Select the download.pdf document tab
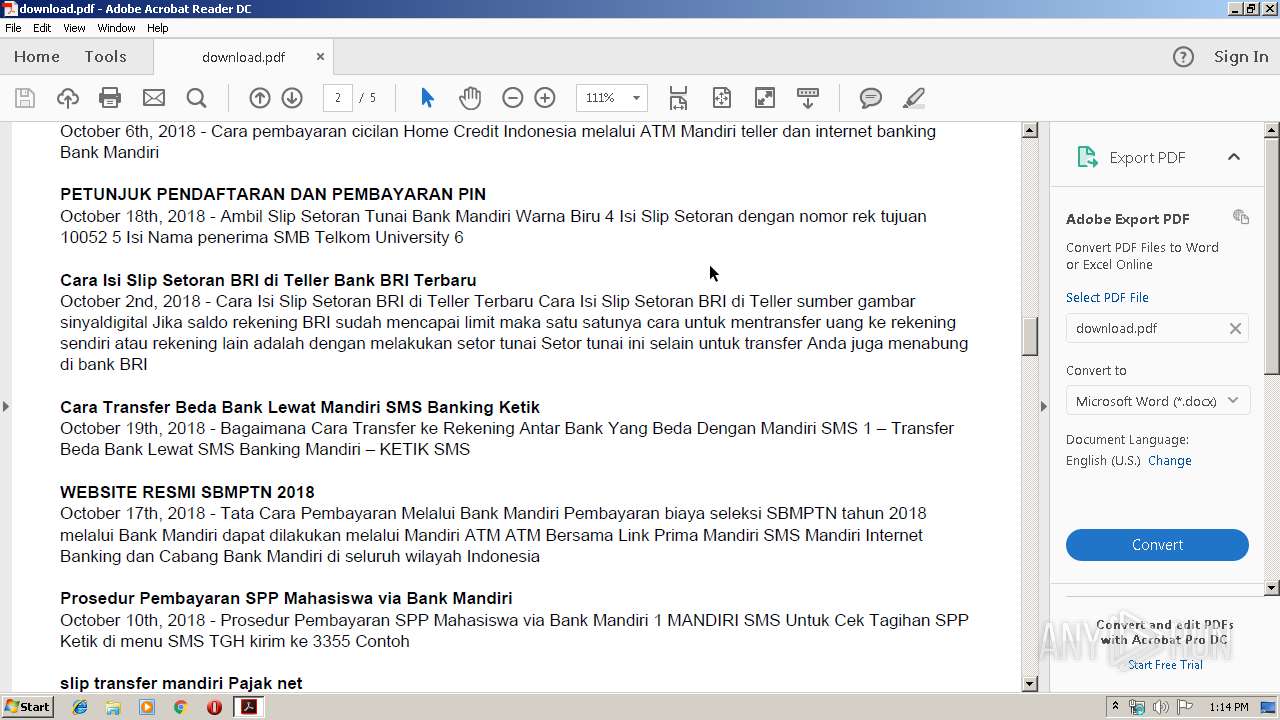 (x=243, y=57)
